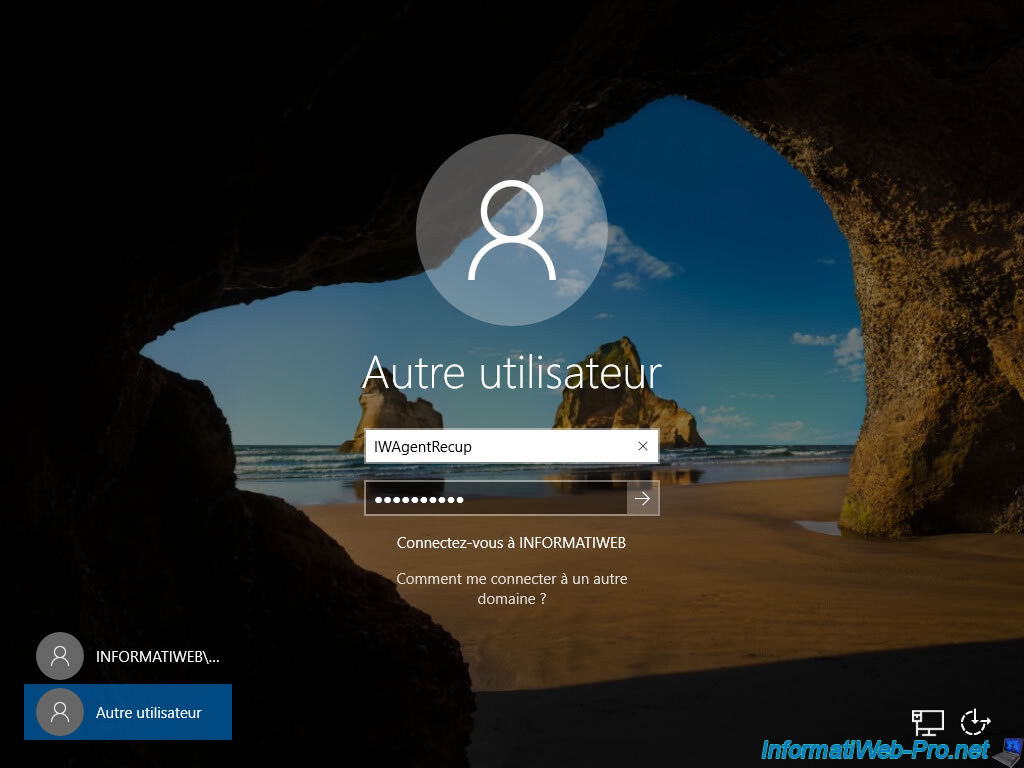Focus the masked password field
Image resolution: width=1024 pixels, height=768 pixels.
tap(495, 498)
